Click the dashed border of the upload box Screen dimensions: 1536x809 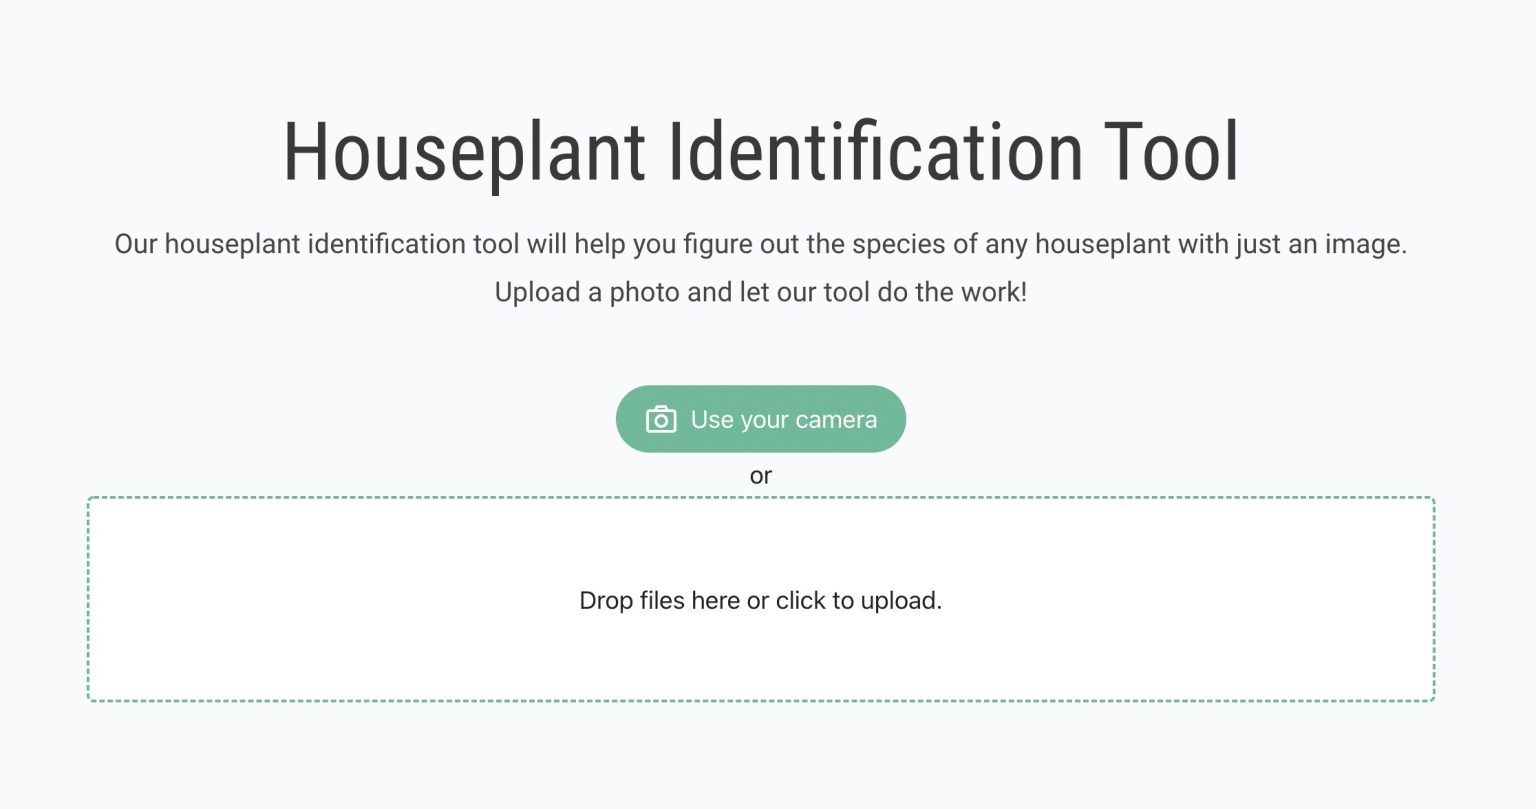[760, 497]
